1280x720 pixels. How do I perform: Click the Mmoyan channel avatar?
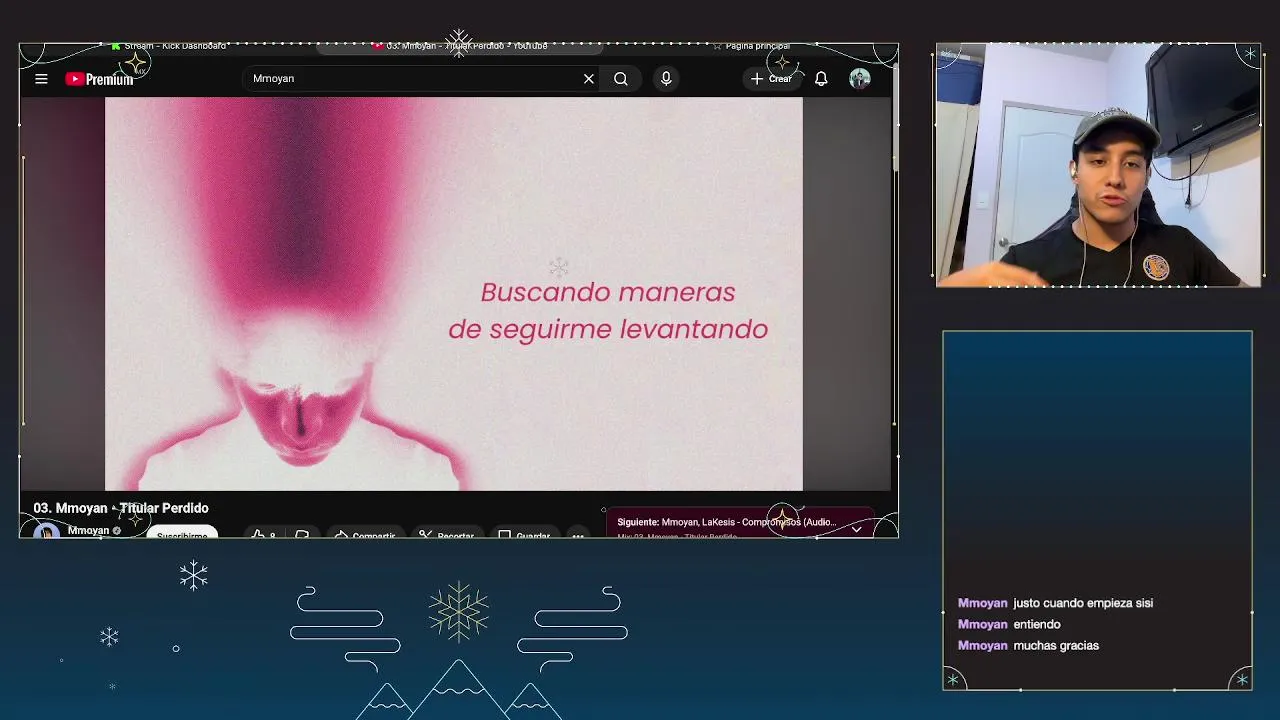click(x=46, y=531)
